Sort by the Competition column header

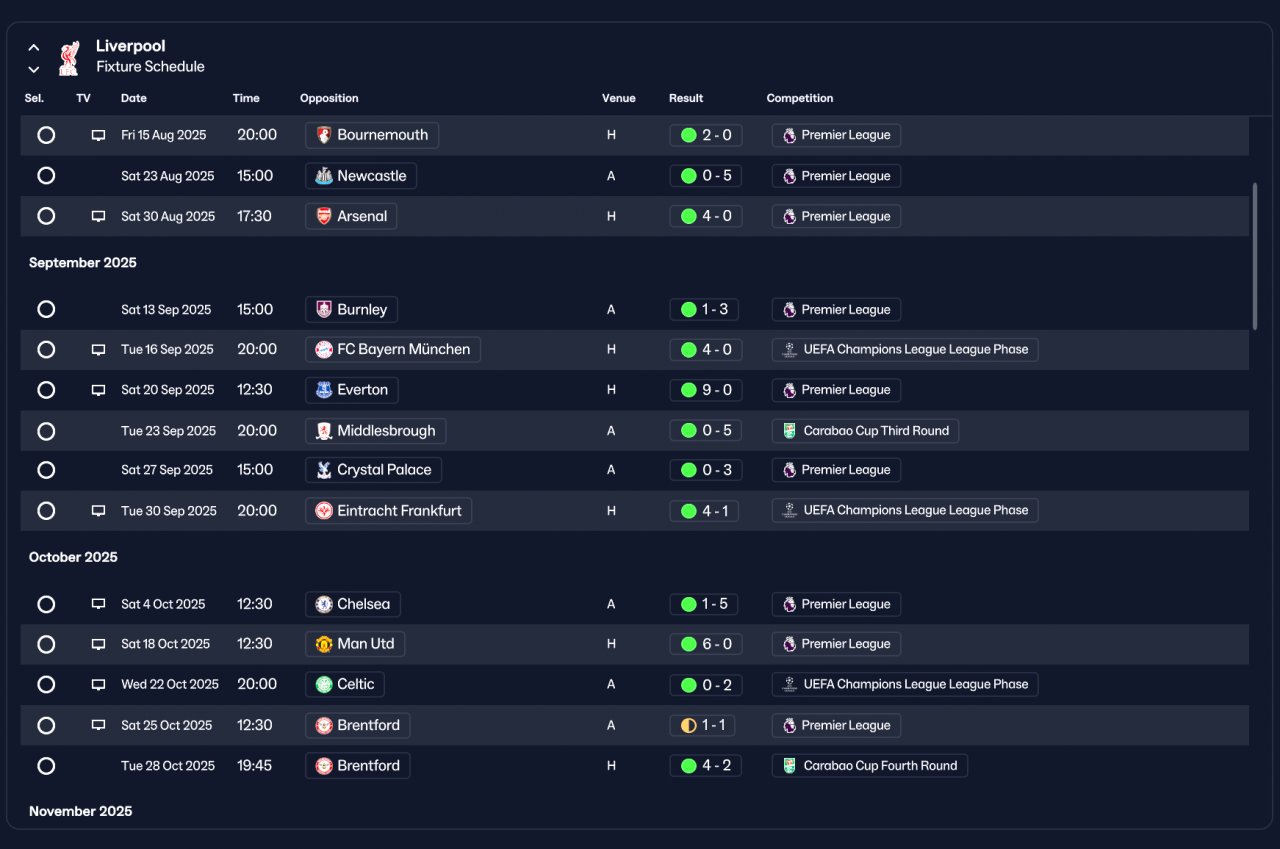pyautogui.click(x=800, y=98)
